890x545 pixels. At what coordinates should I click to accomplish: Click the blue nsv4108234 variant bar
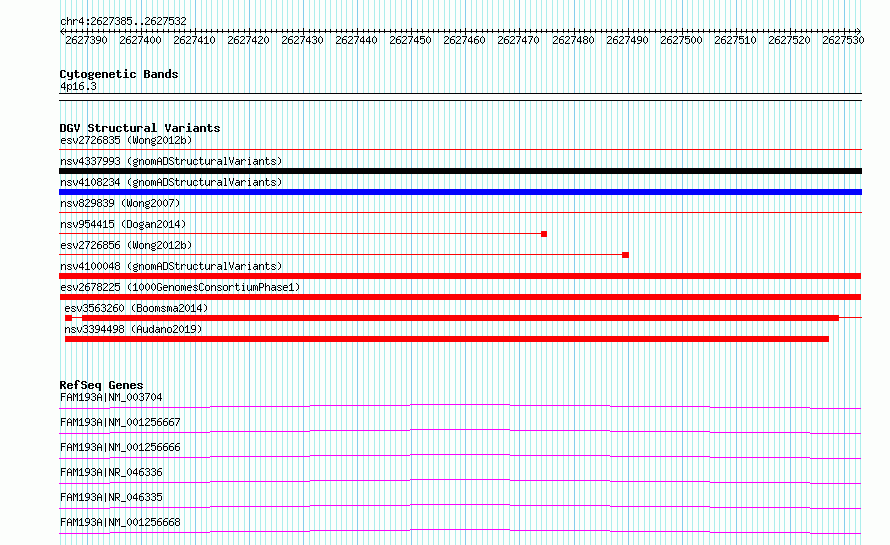coord(460,192)
